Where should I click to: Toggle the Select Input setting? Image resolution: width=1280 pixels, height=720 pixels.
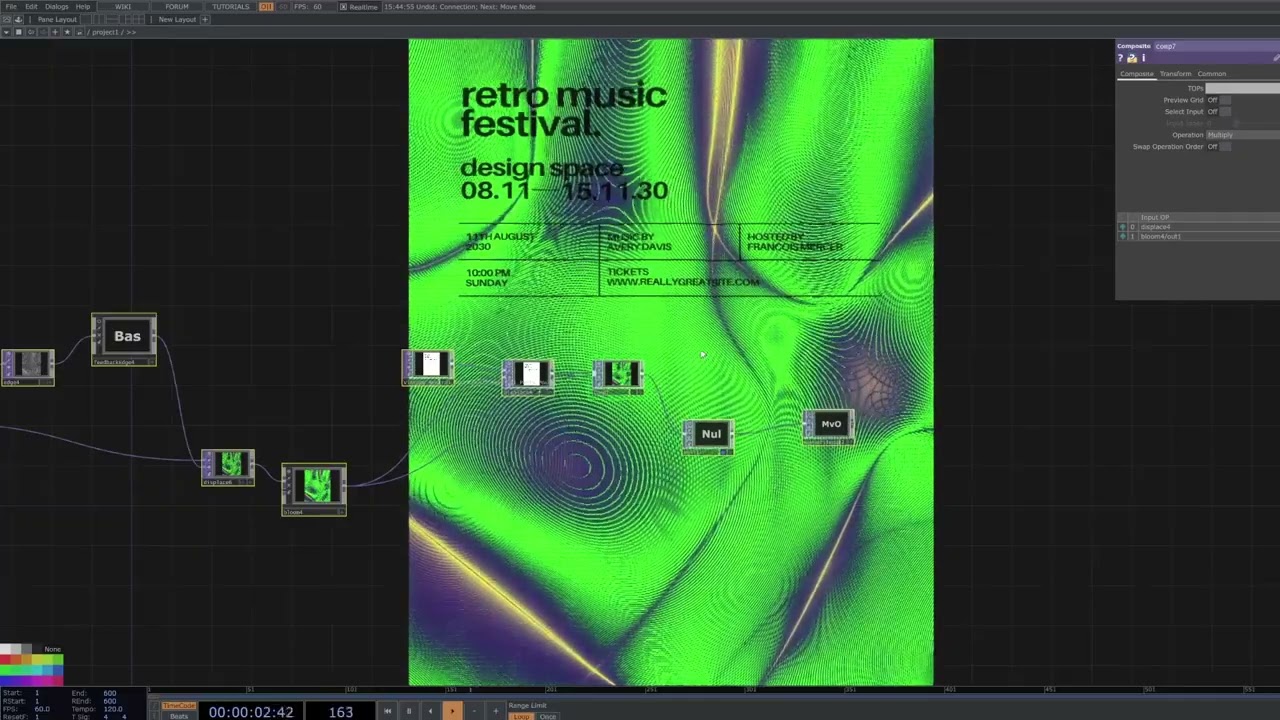[1226, 112]
